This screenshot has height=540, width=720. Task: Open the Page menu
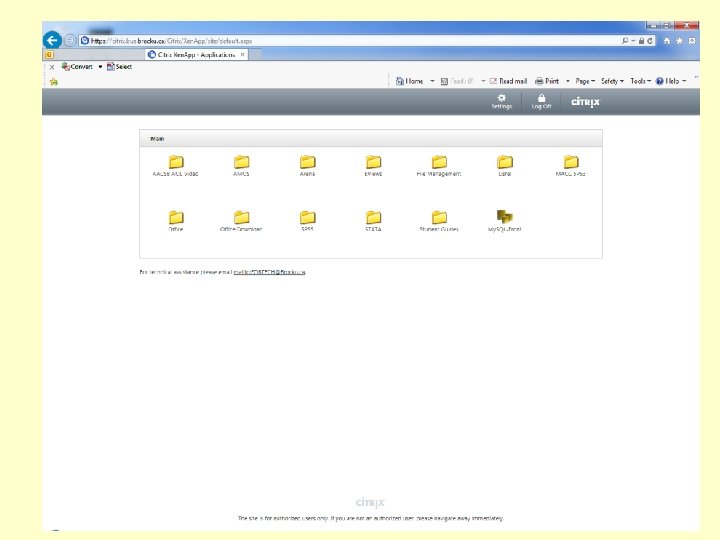click(585, 81)
